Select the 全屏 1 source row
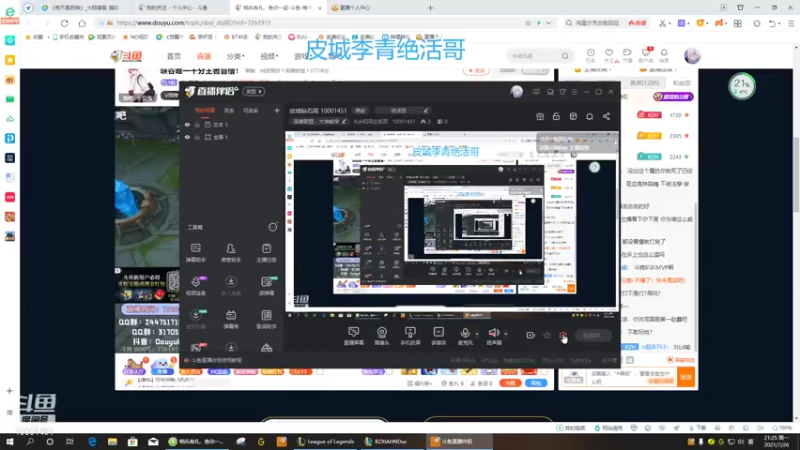 click(x=232, y=137)
